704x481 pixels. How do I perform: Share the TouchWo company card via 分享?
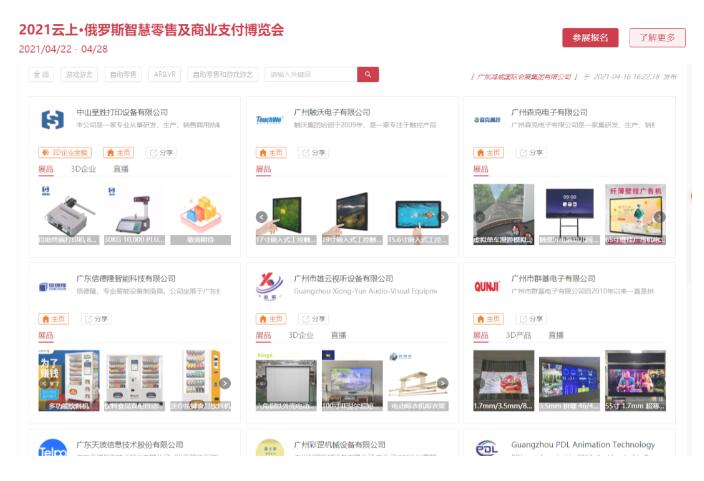pyautogui.click(x=313, y=153)
